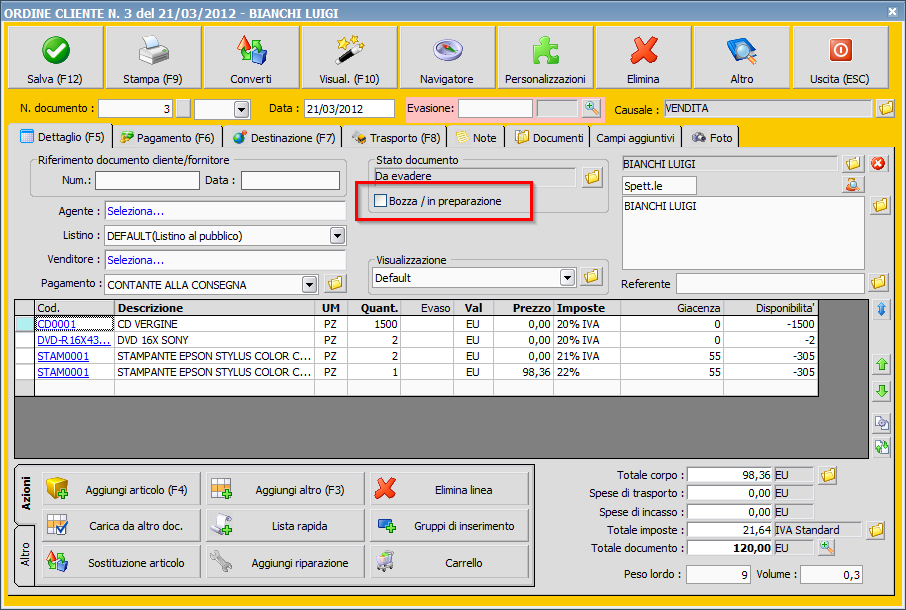Open Personalizzazioni puzzle piece button
This screenshot has height=610, width=906.
point(545,57)
